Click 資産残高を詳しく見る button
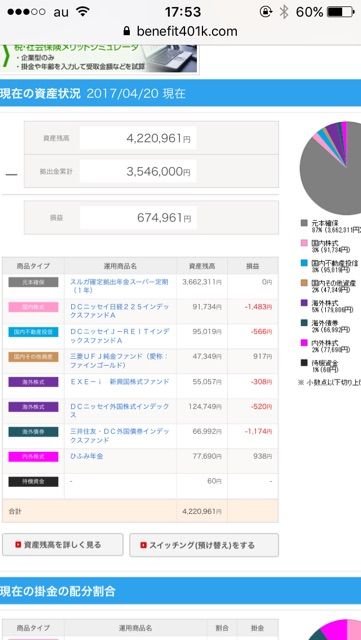The height and width of the screenshot is (640, 361). pyautogui.click(x=62, y=544)
